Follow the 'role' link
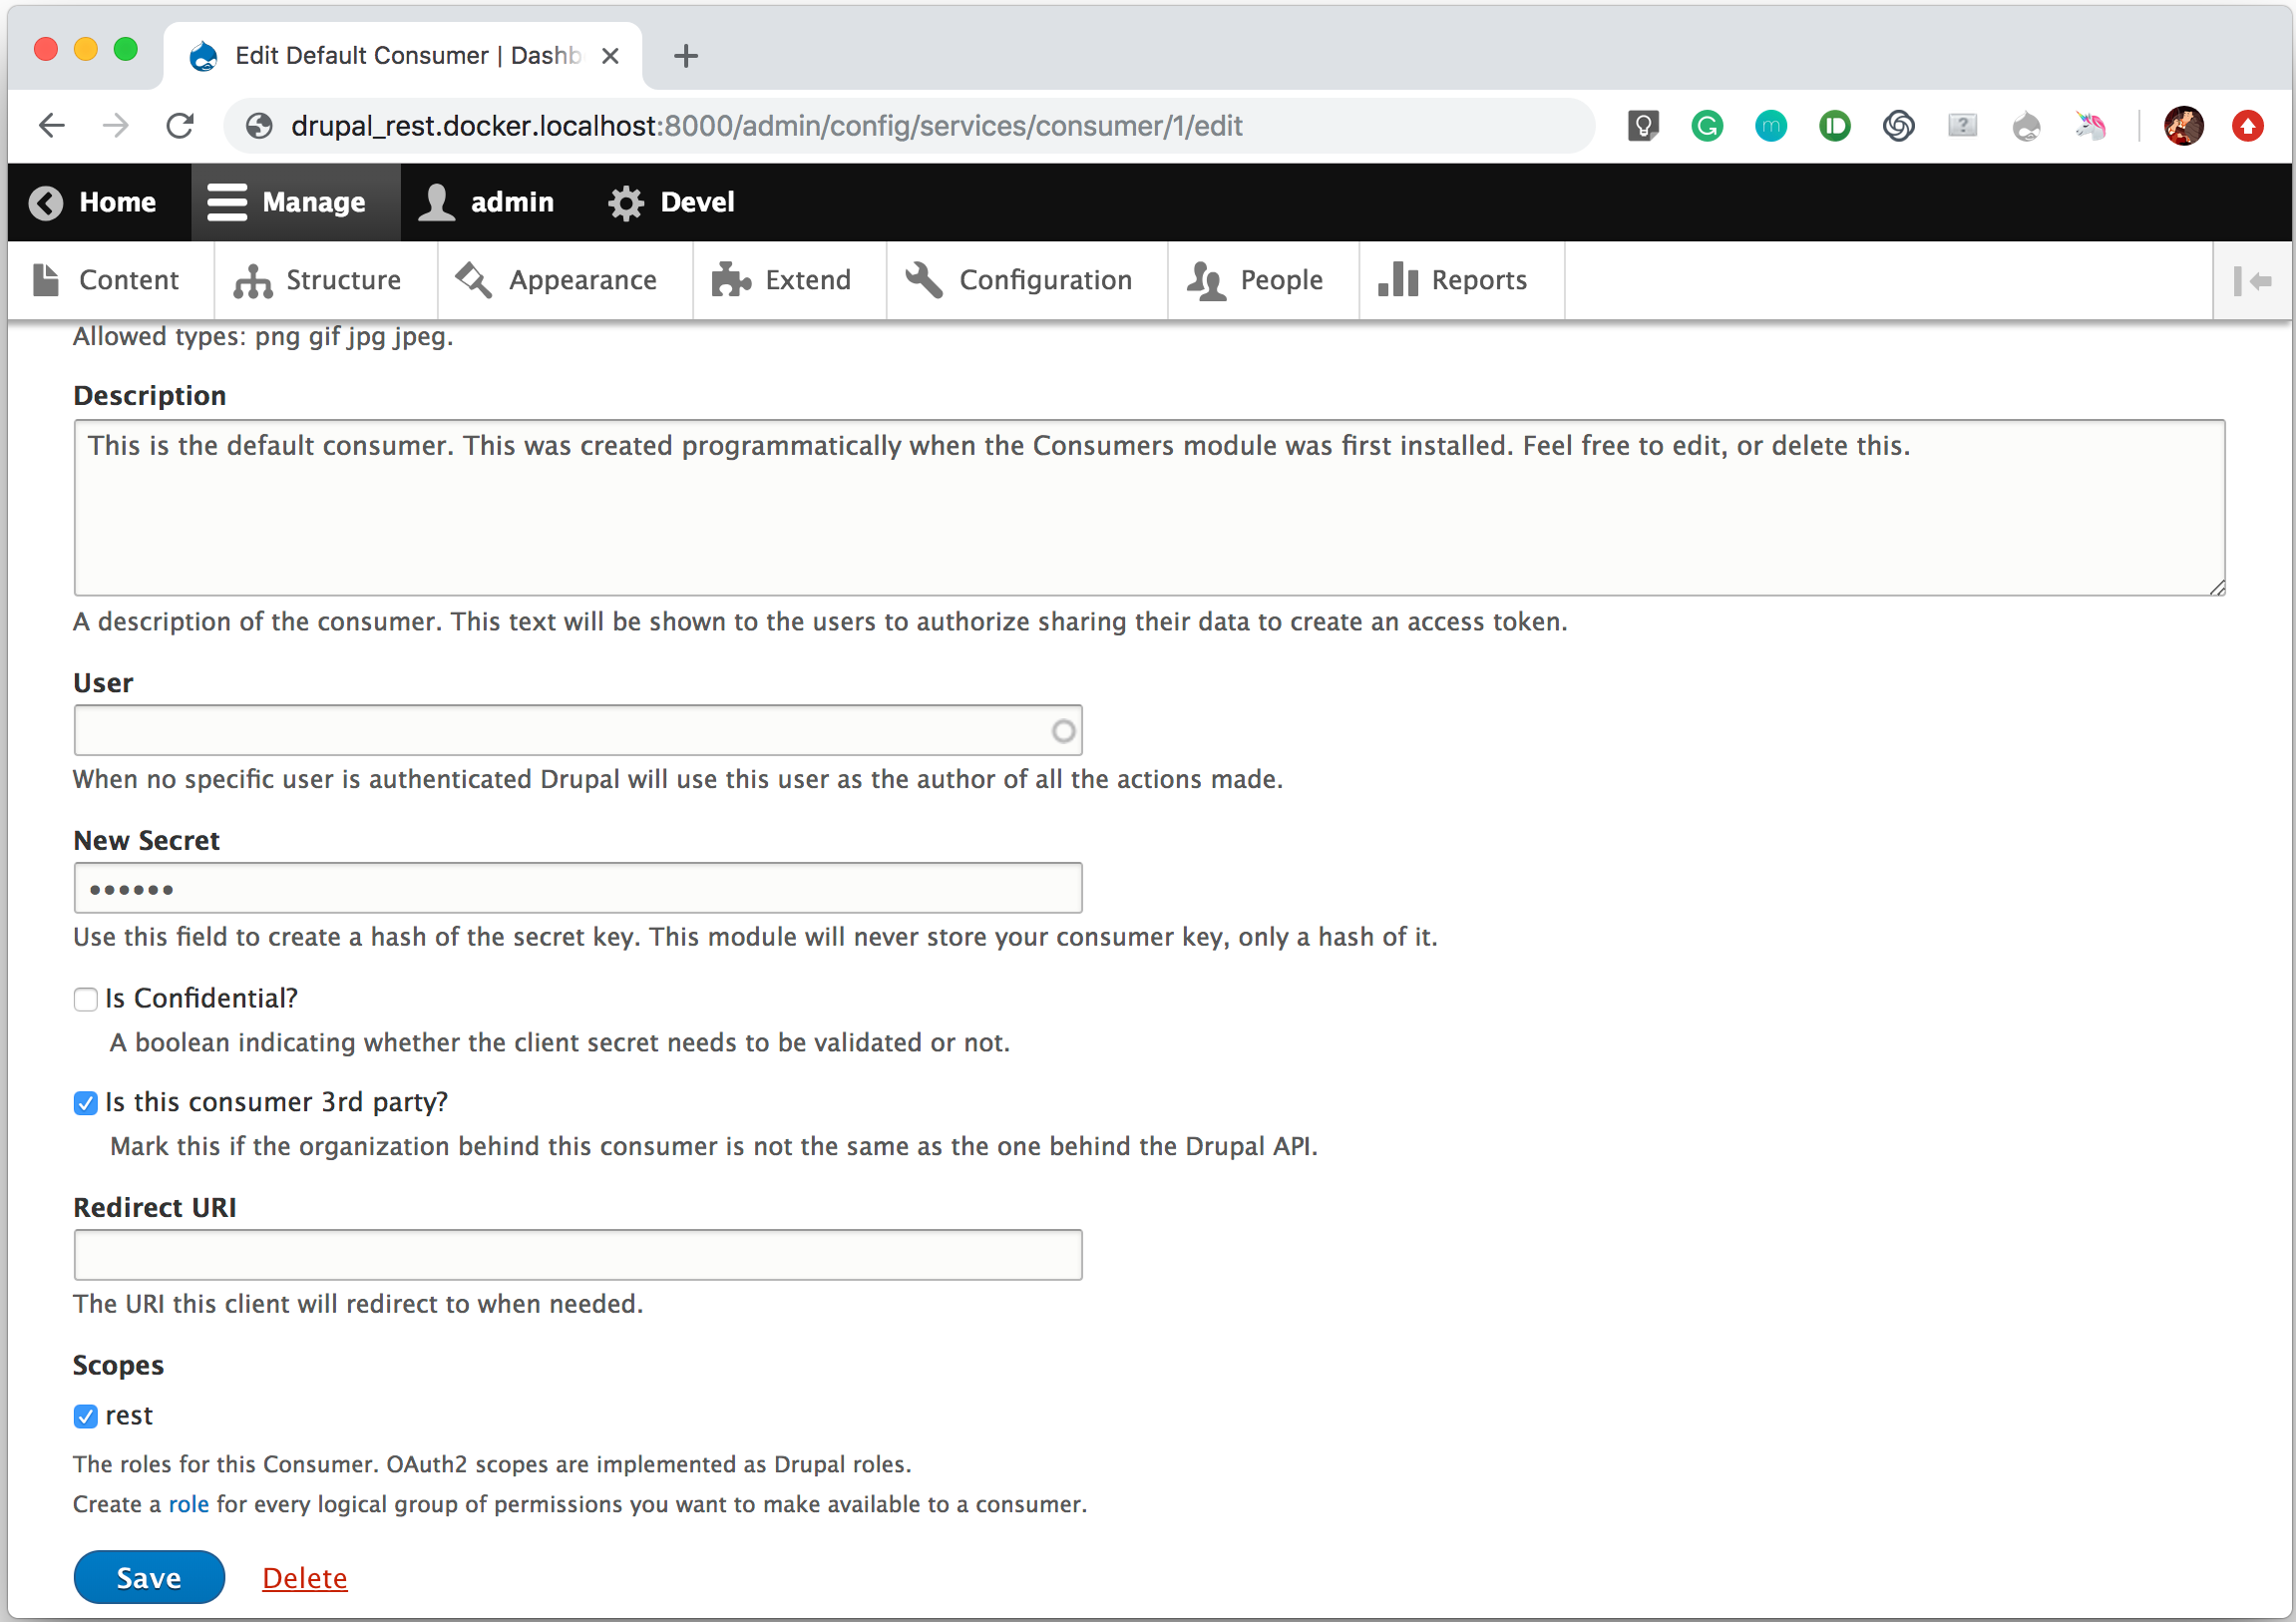This screenshot has height=1622, width=2296. click(x=189, y=1505)
